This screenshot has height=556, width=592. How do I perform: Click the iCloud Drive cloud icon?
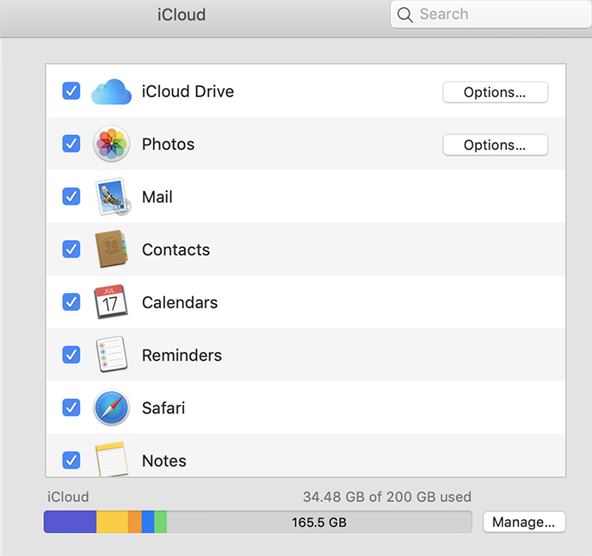click(x=111, y=92)
